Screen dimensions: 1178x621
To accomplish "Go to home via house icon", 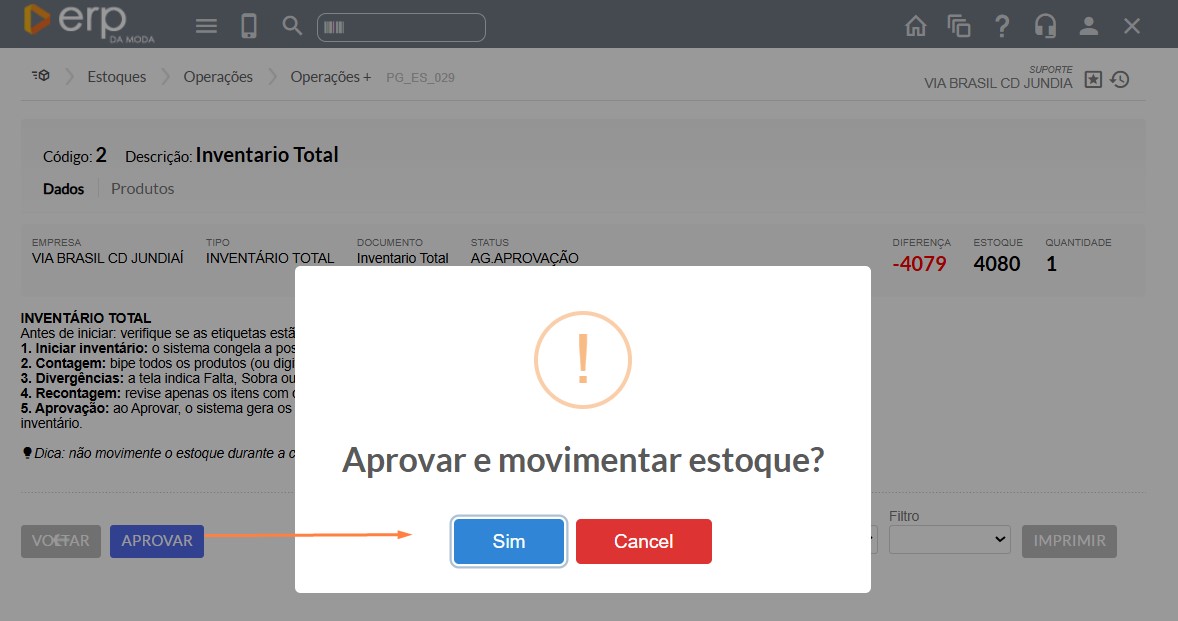I will pyautogui.click(x=915, y=26).
